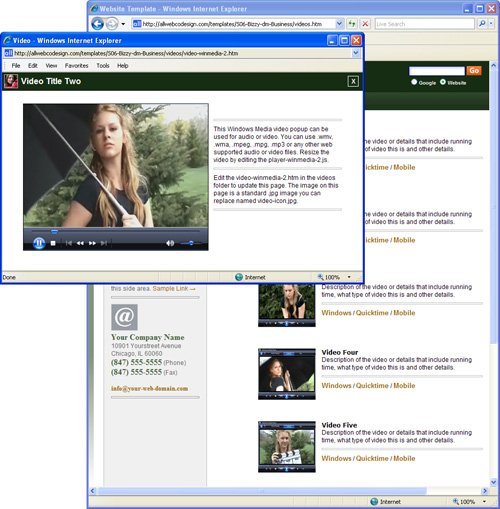Open the Tools menu
This screenshot has height=509, width=500.
click(103, 66)
